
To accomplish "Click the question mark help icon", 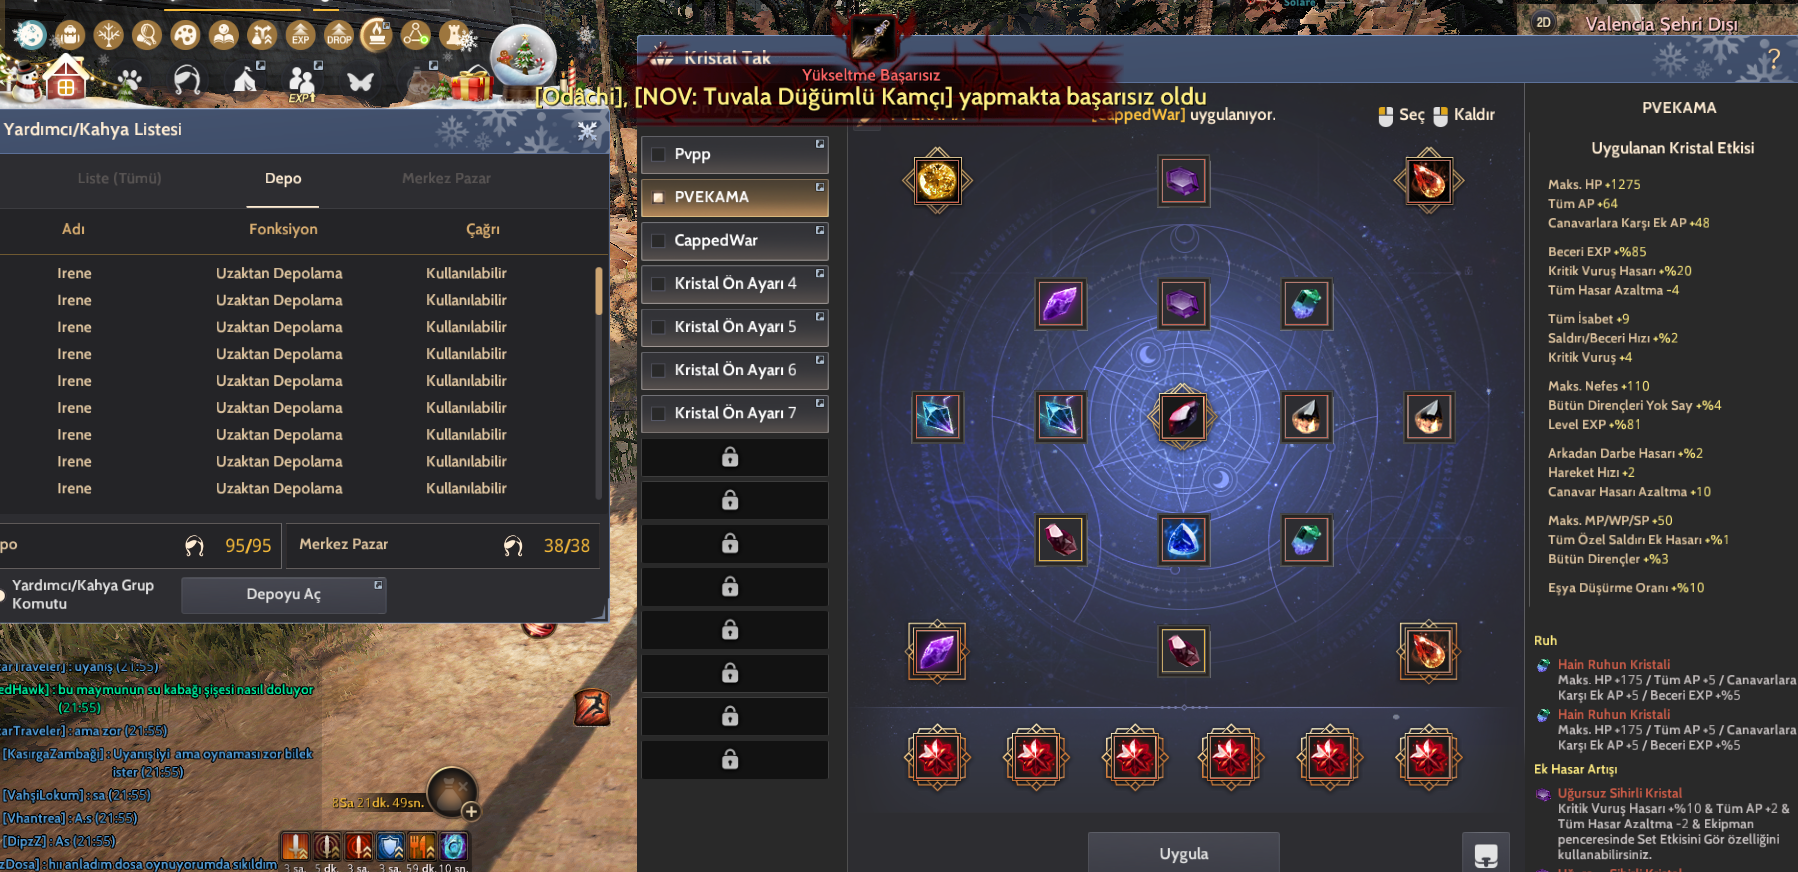I will [1773, 60].
